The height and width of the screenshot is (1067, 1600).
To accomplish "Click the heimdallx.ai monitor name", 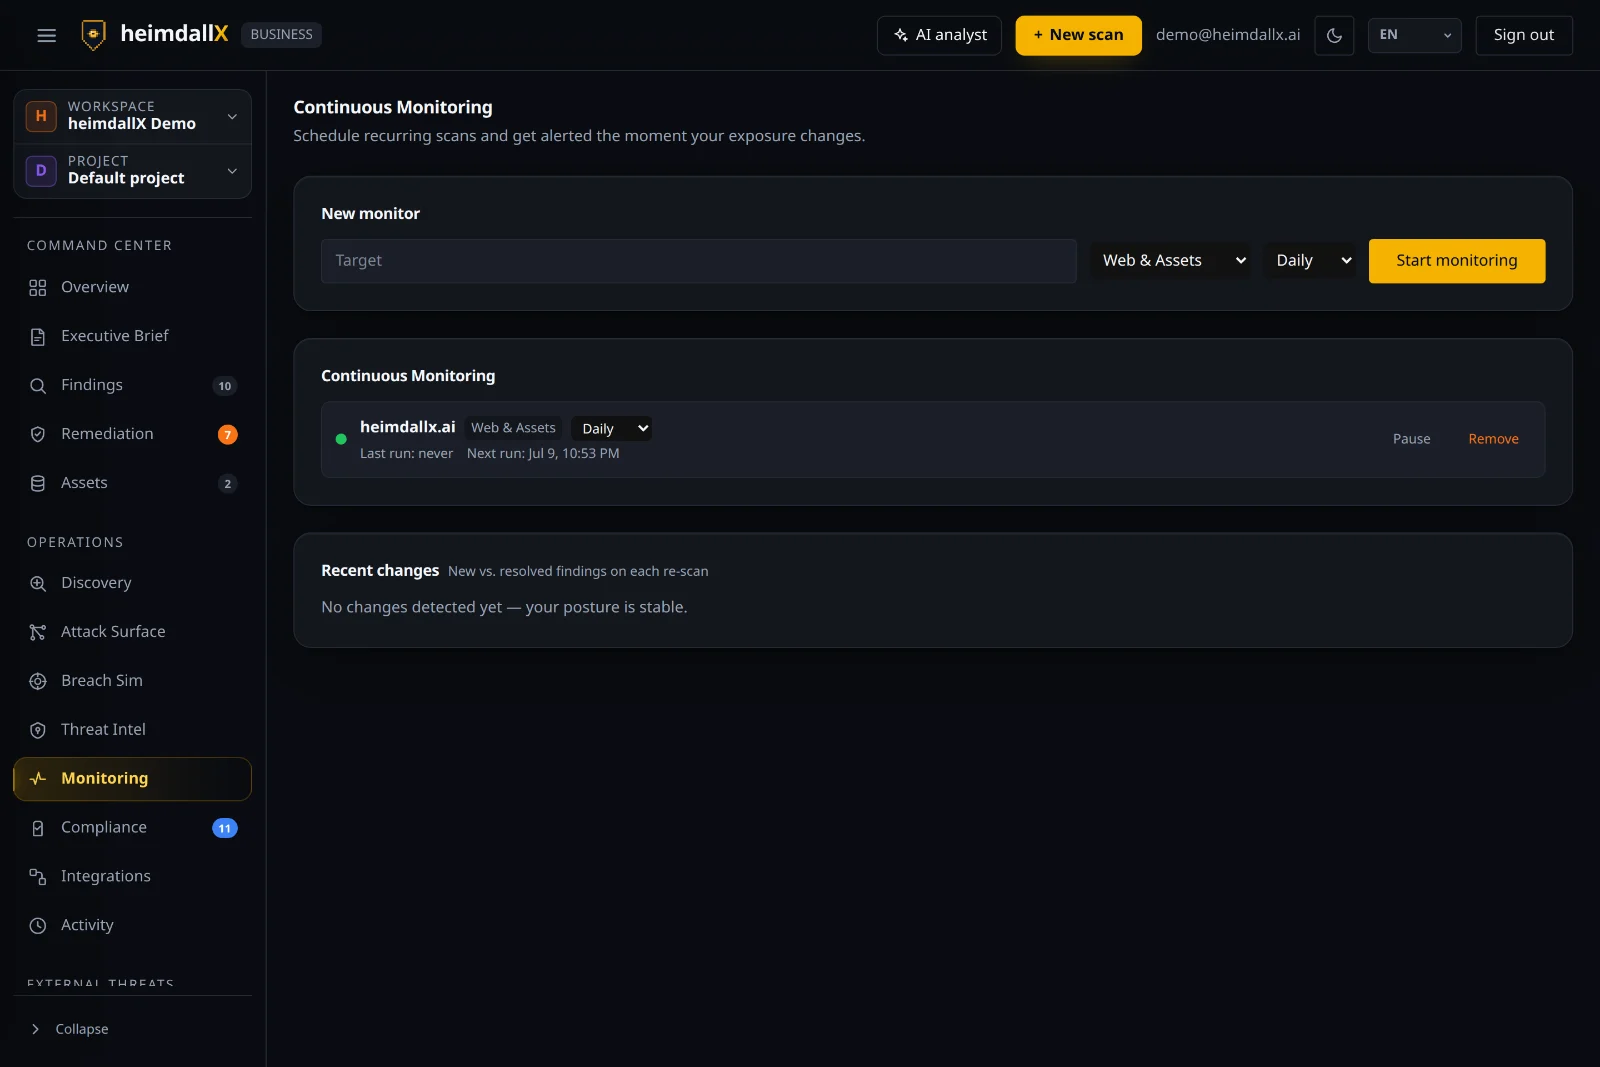I will coord(407,427).
